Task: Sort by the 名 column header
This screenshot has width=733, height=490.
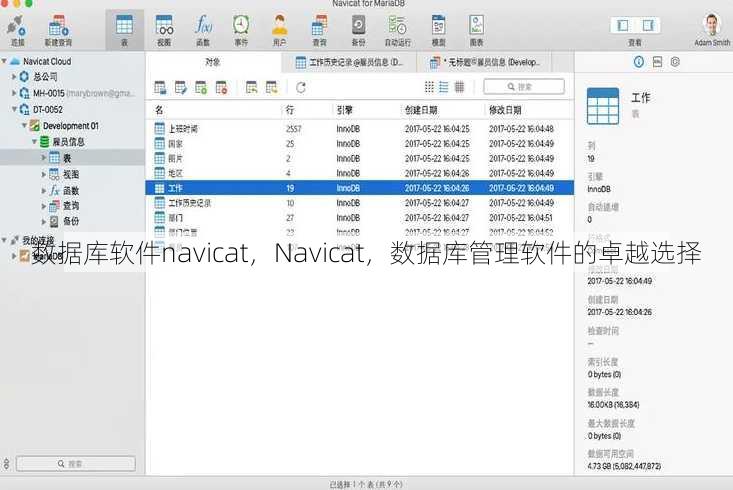Action: click(x=159, y=110)
